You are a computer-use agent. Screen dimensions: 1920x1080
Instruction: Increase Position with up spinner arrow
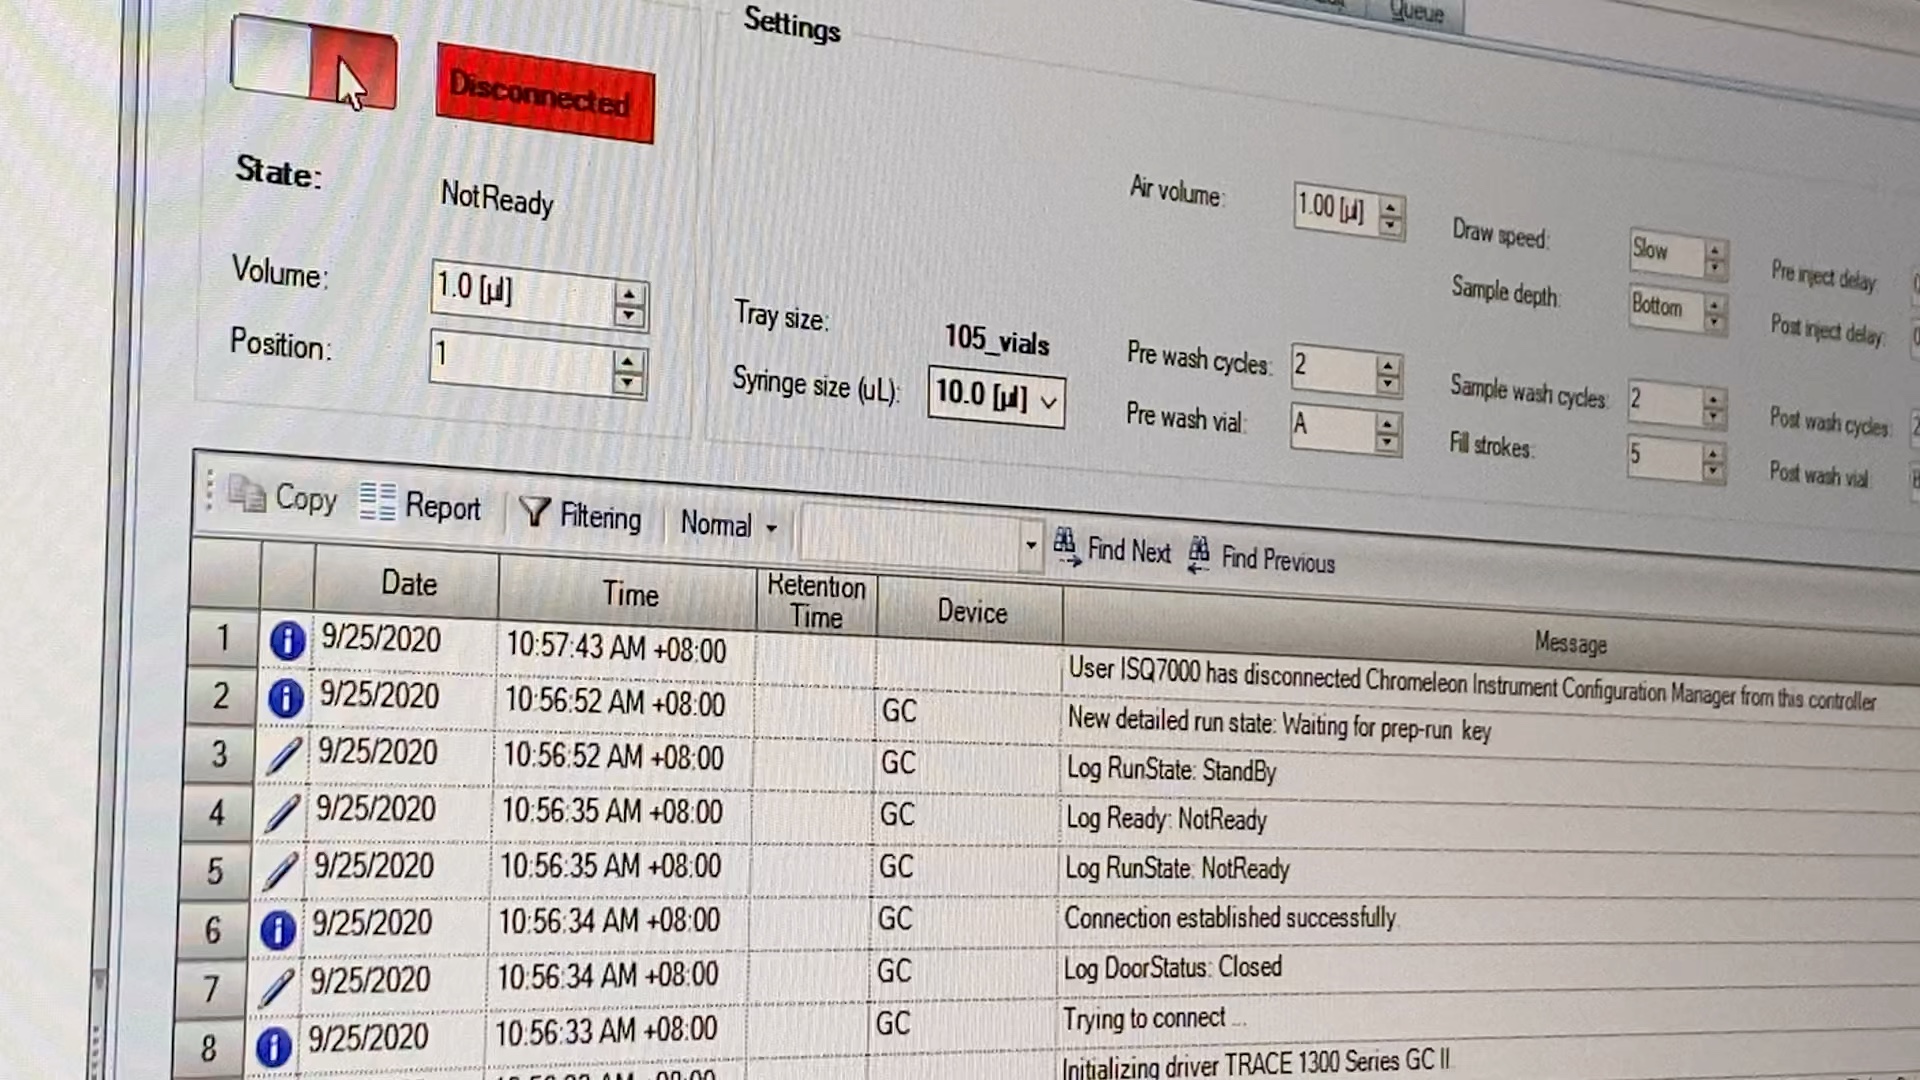(x=628, y=362)
